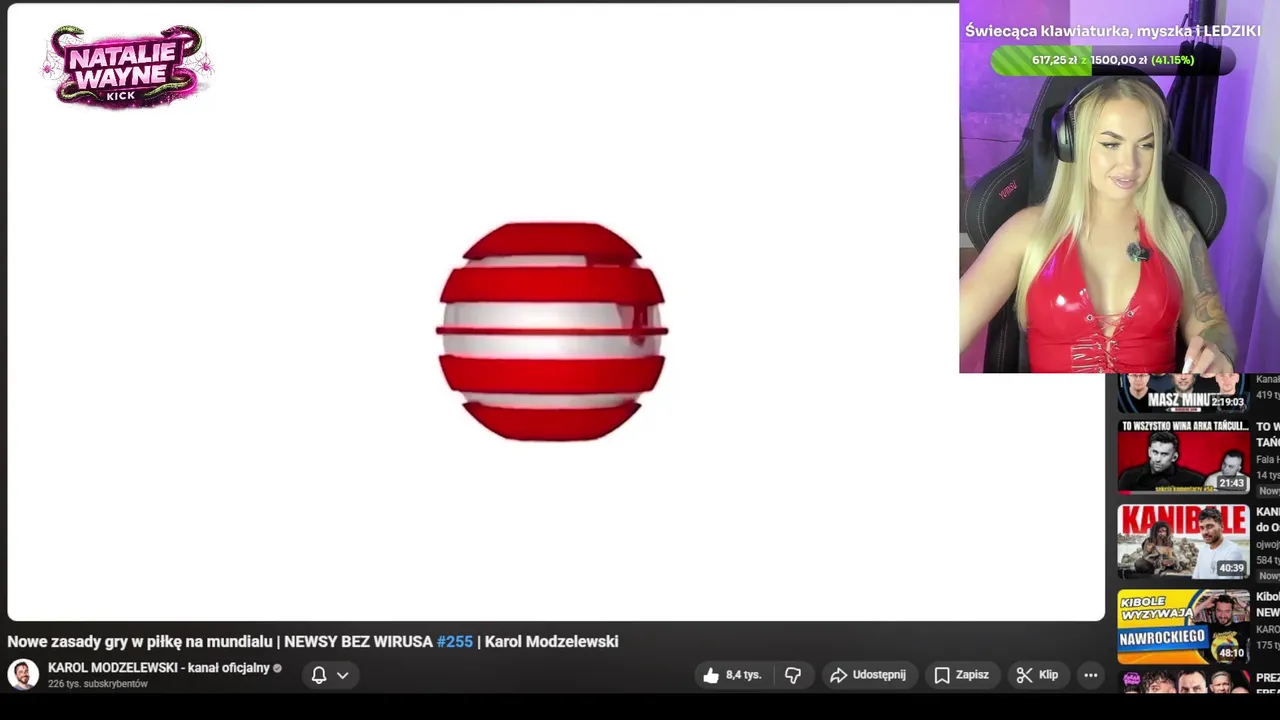Open Karol Modzelewski channel avatar
This screenshot has height=720, width=1280.
(23, 675)
